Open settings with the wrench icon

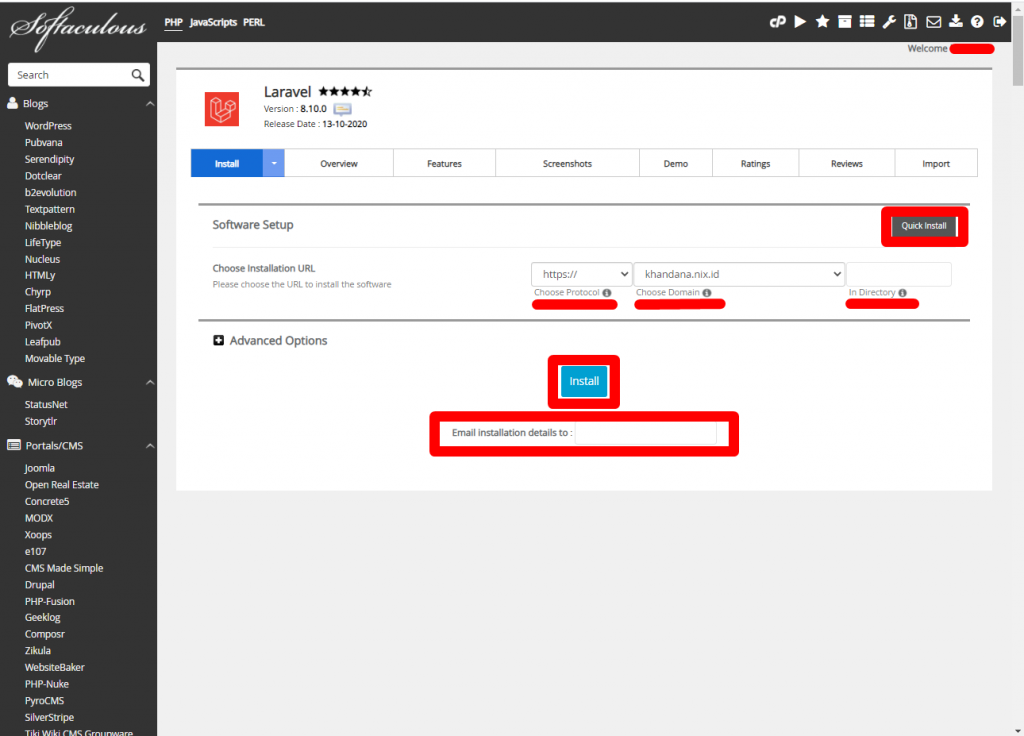click(x=890, y=21)
